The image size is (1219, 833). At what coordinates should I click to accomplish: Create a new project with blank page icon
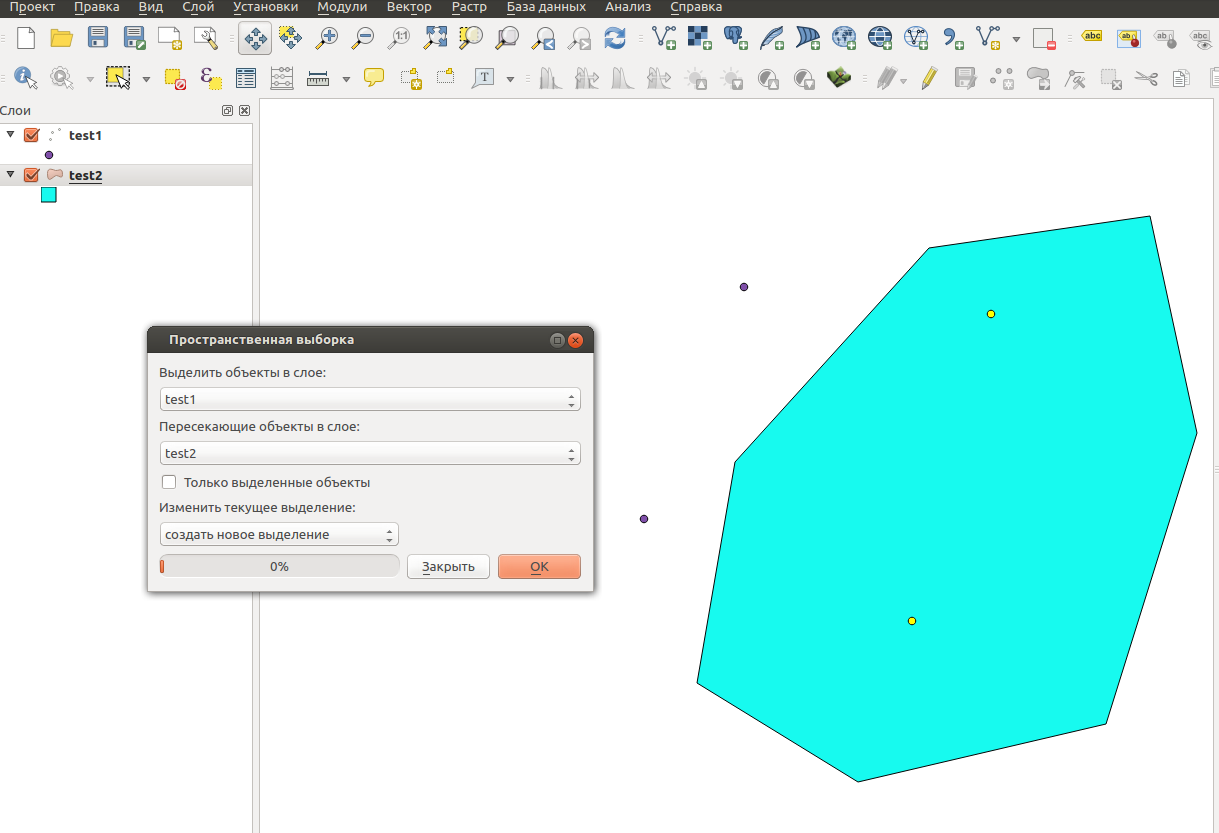point(26,39)
